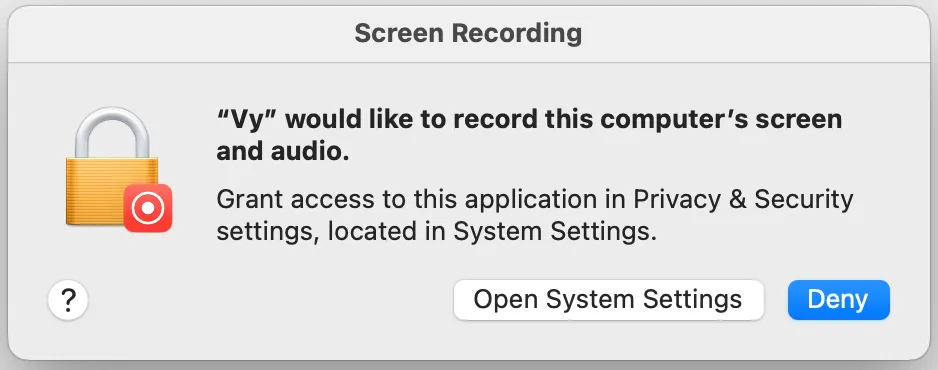The width and height of the screenshot is (938, 370).
Task: Click "System Settings" in the description sentence
Action: [x=551, y=232]
